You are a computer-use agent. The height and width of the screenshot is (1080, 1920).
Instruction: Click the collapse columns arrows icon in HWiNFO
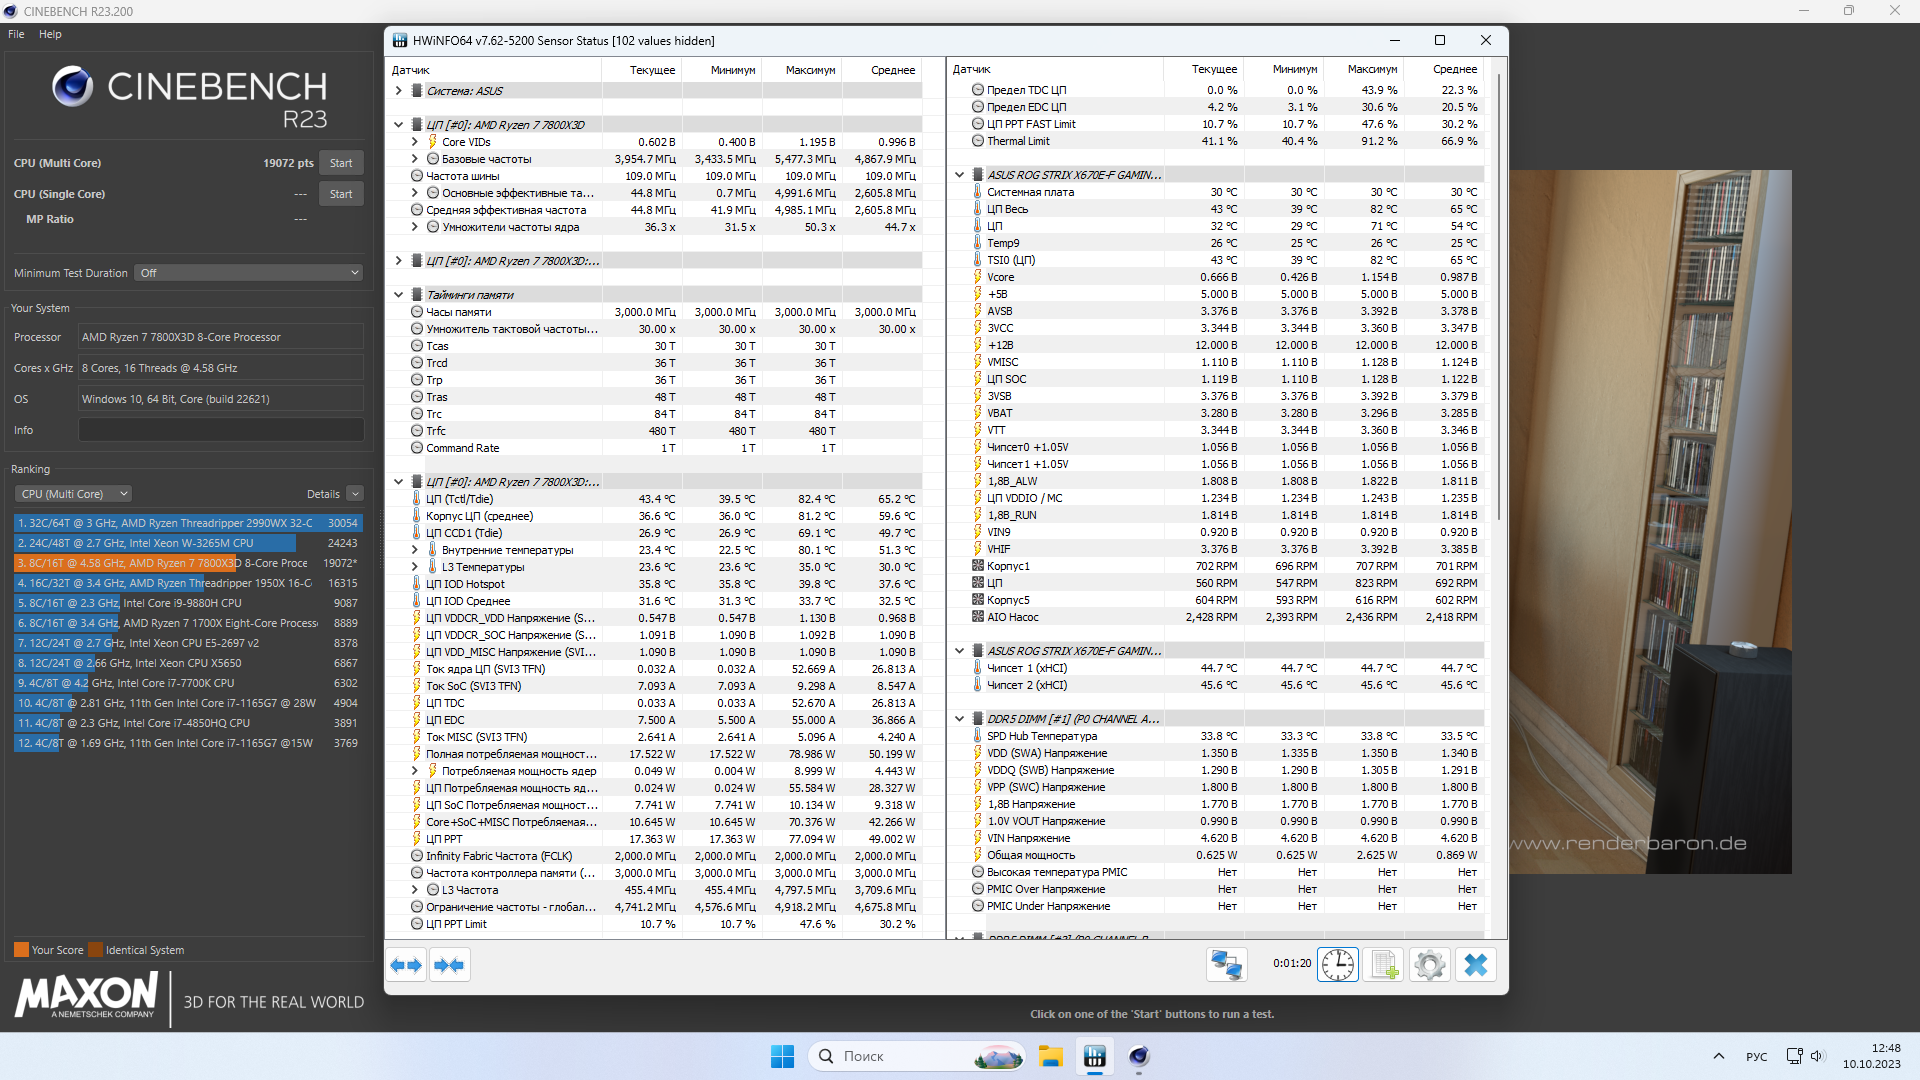pos(450,965)
